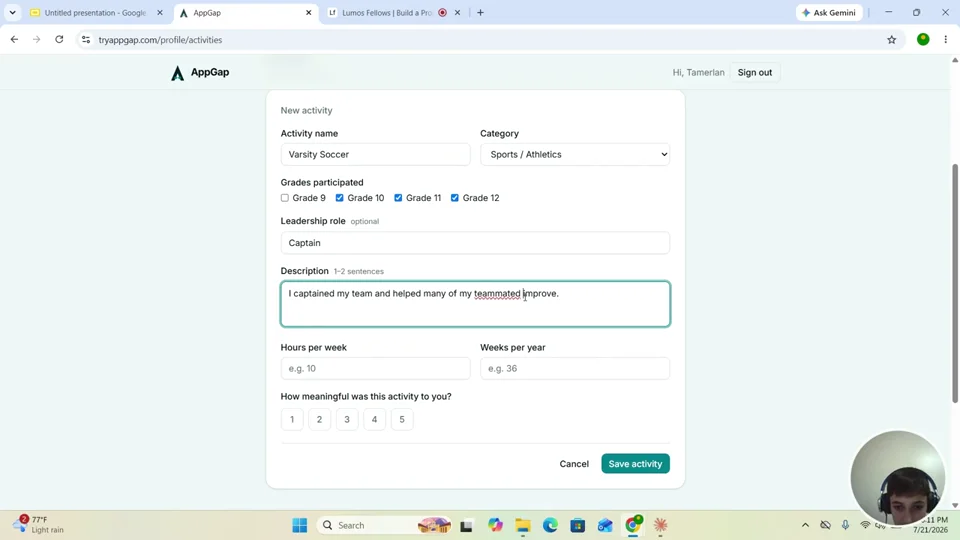Image resolution: width=960 pixels, height=540 pixels.
Task: Select the AppGap browser tab
Action: [x=245, y=12]
